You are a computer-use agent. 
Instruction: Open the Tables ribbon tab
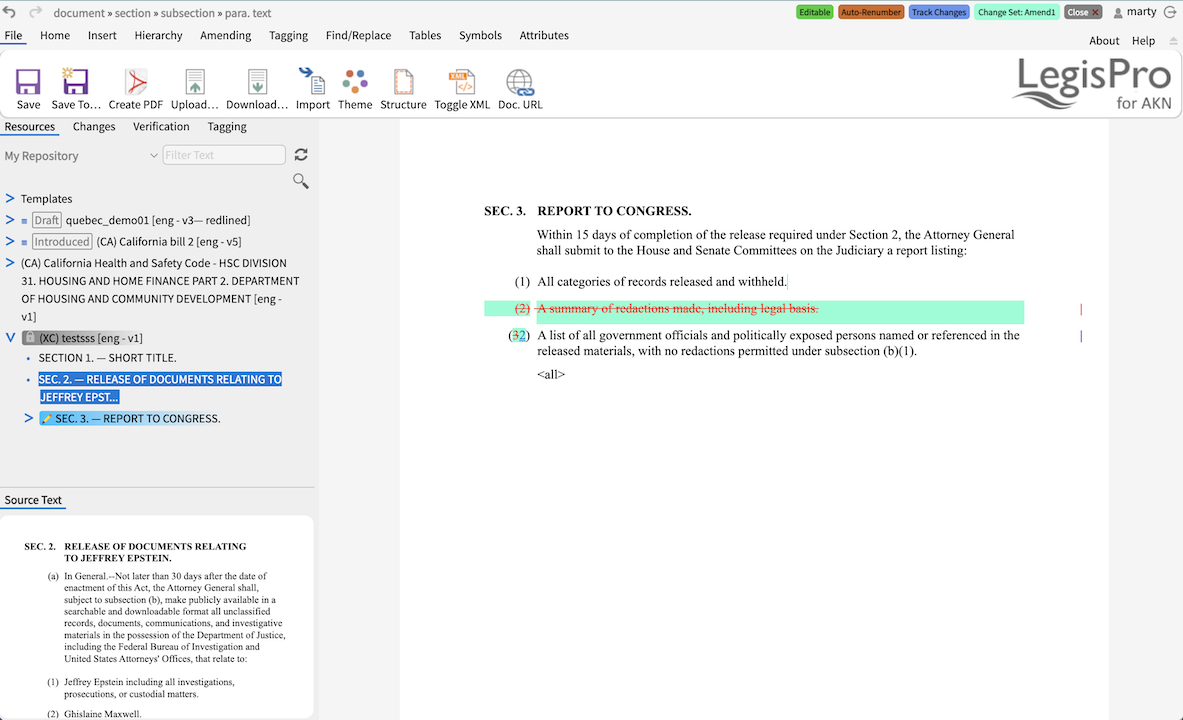pyautogui.click(x=425, y=35)
